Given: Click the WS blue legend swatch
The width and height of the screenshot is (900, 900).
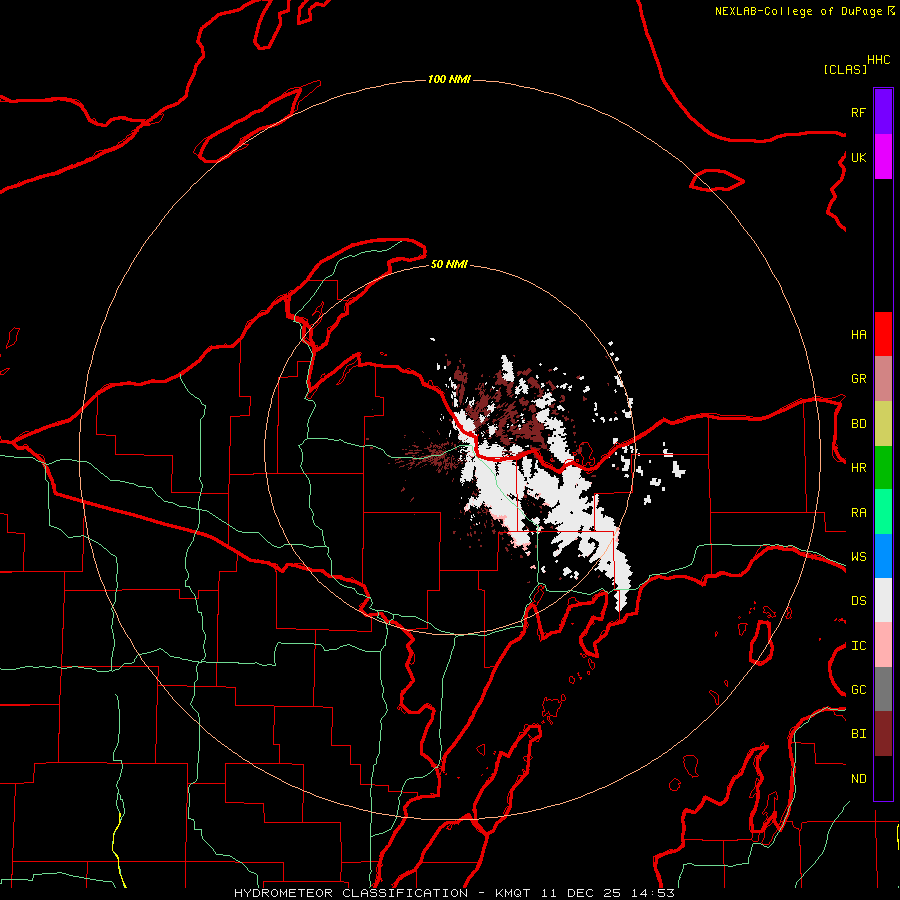Looking at the screenshot, I should [883, 556].
